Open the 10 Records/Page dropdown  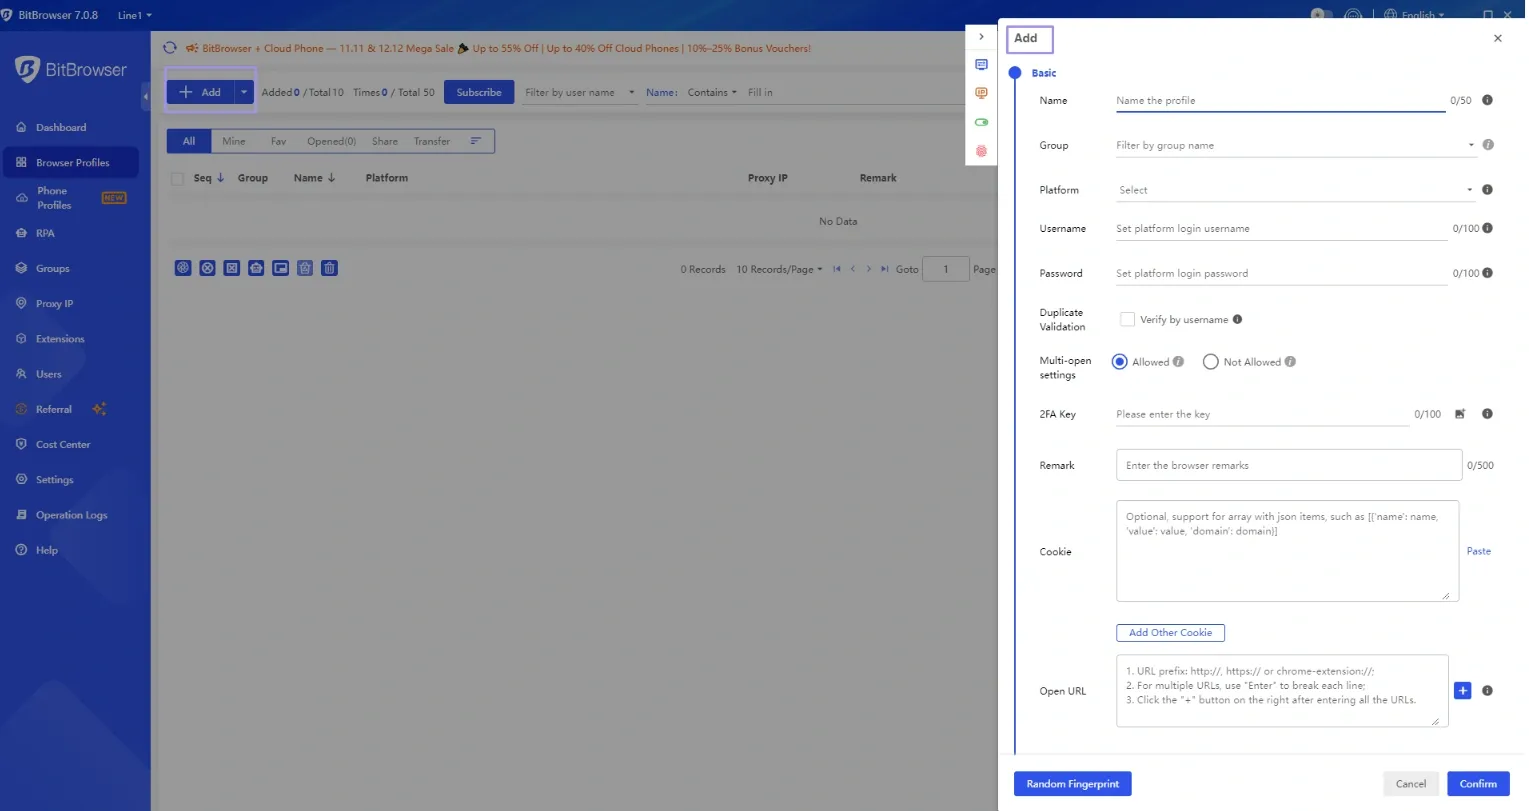[x=779, y=268]
